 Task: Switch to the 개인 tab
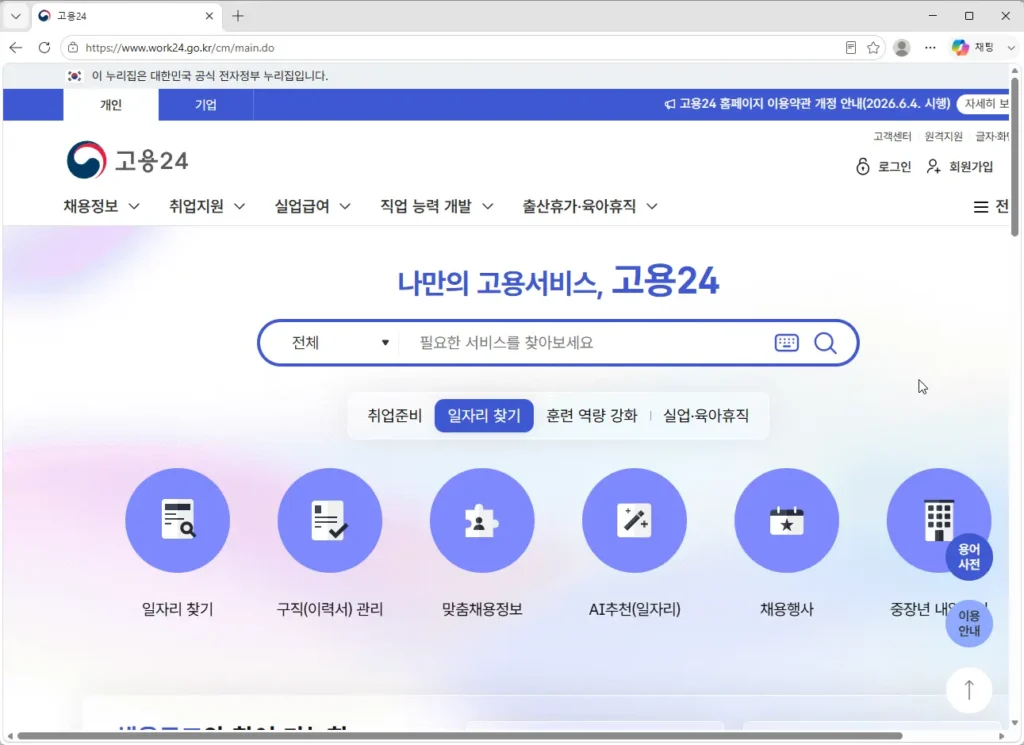coord(111,104)
